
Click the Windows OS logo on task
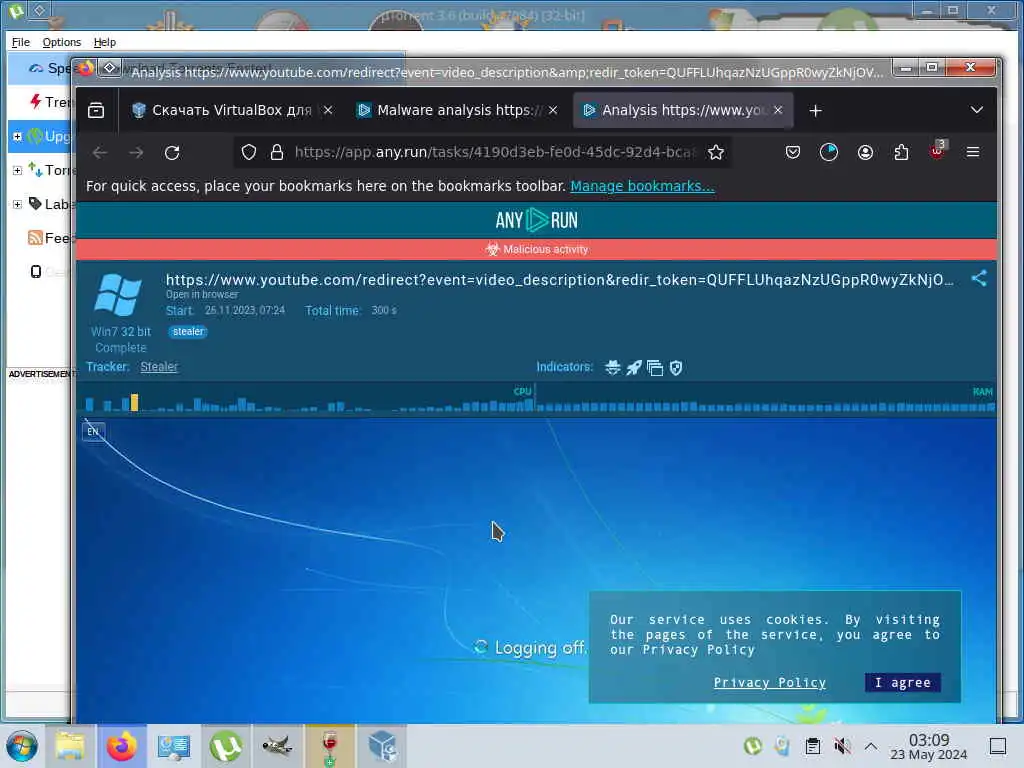118,295
